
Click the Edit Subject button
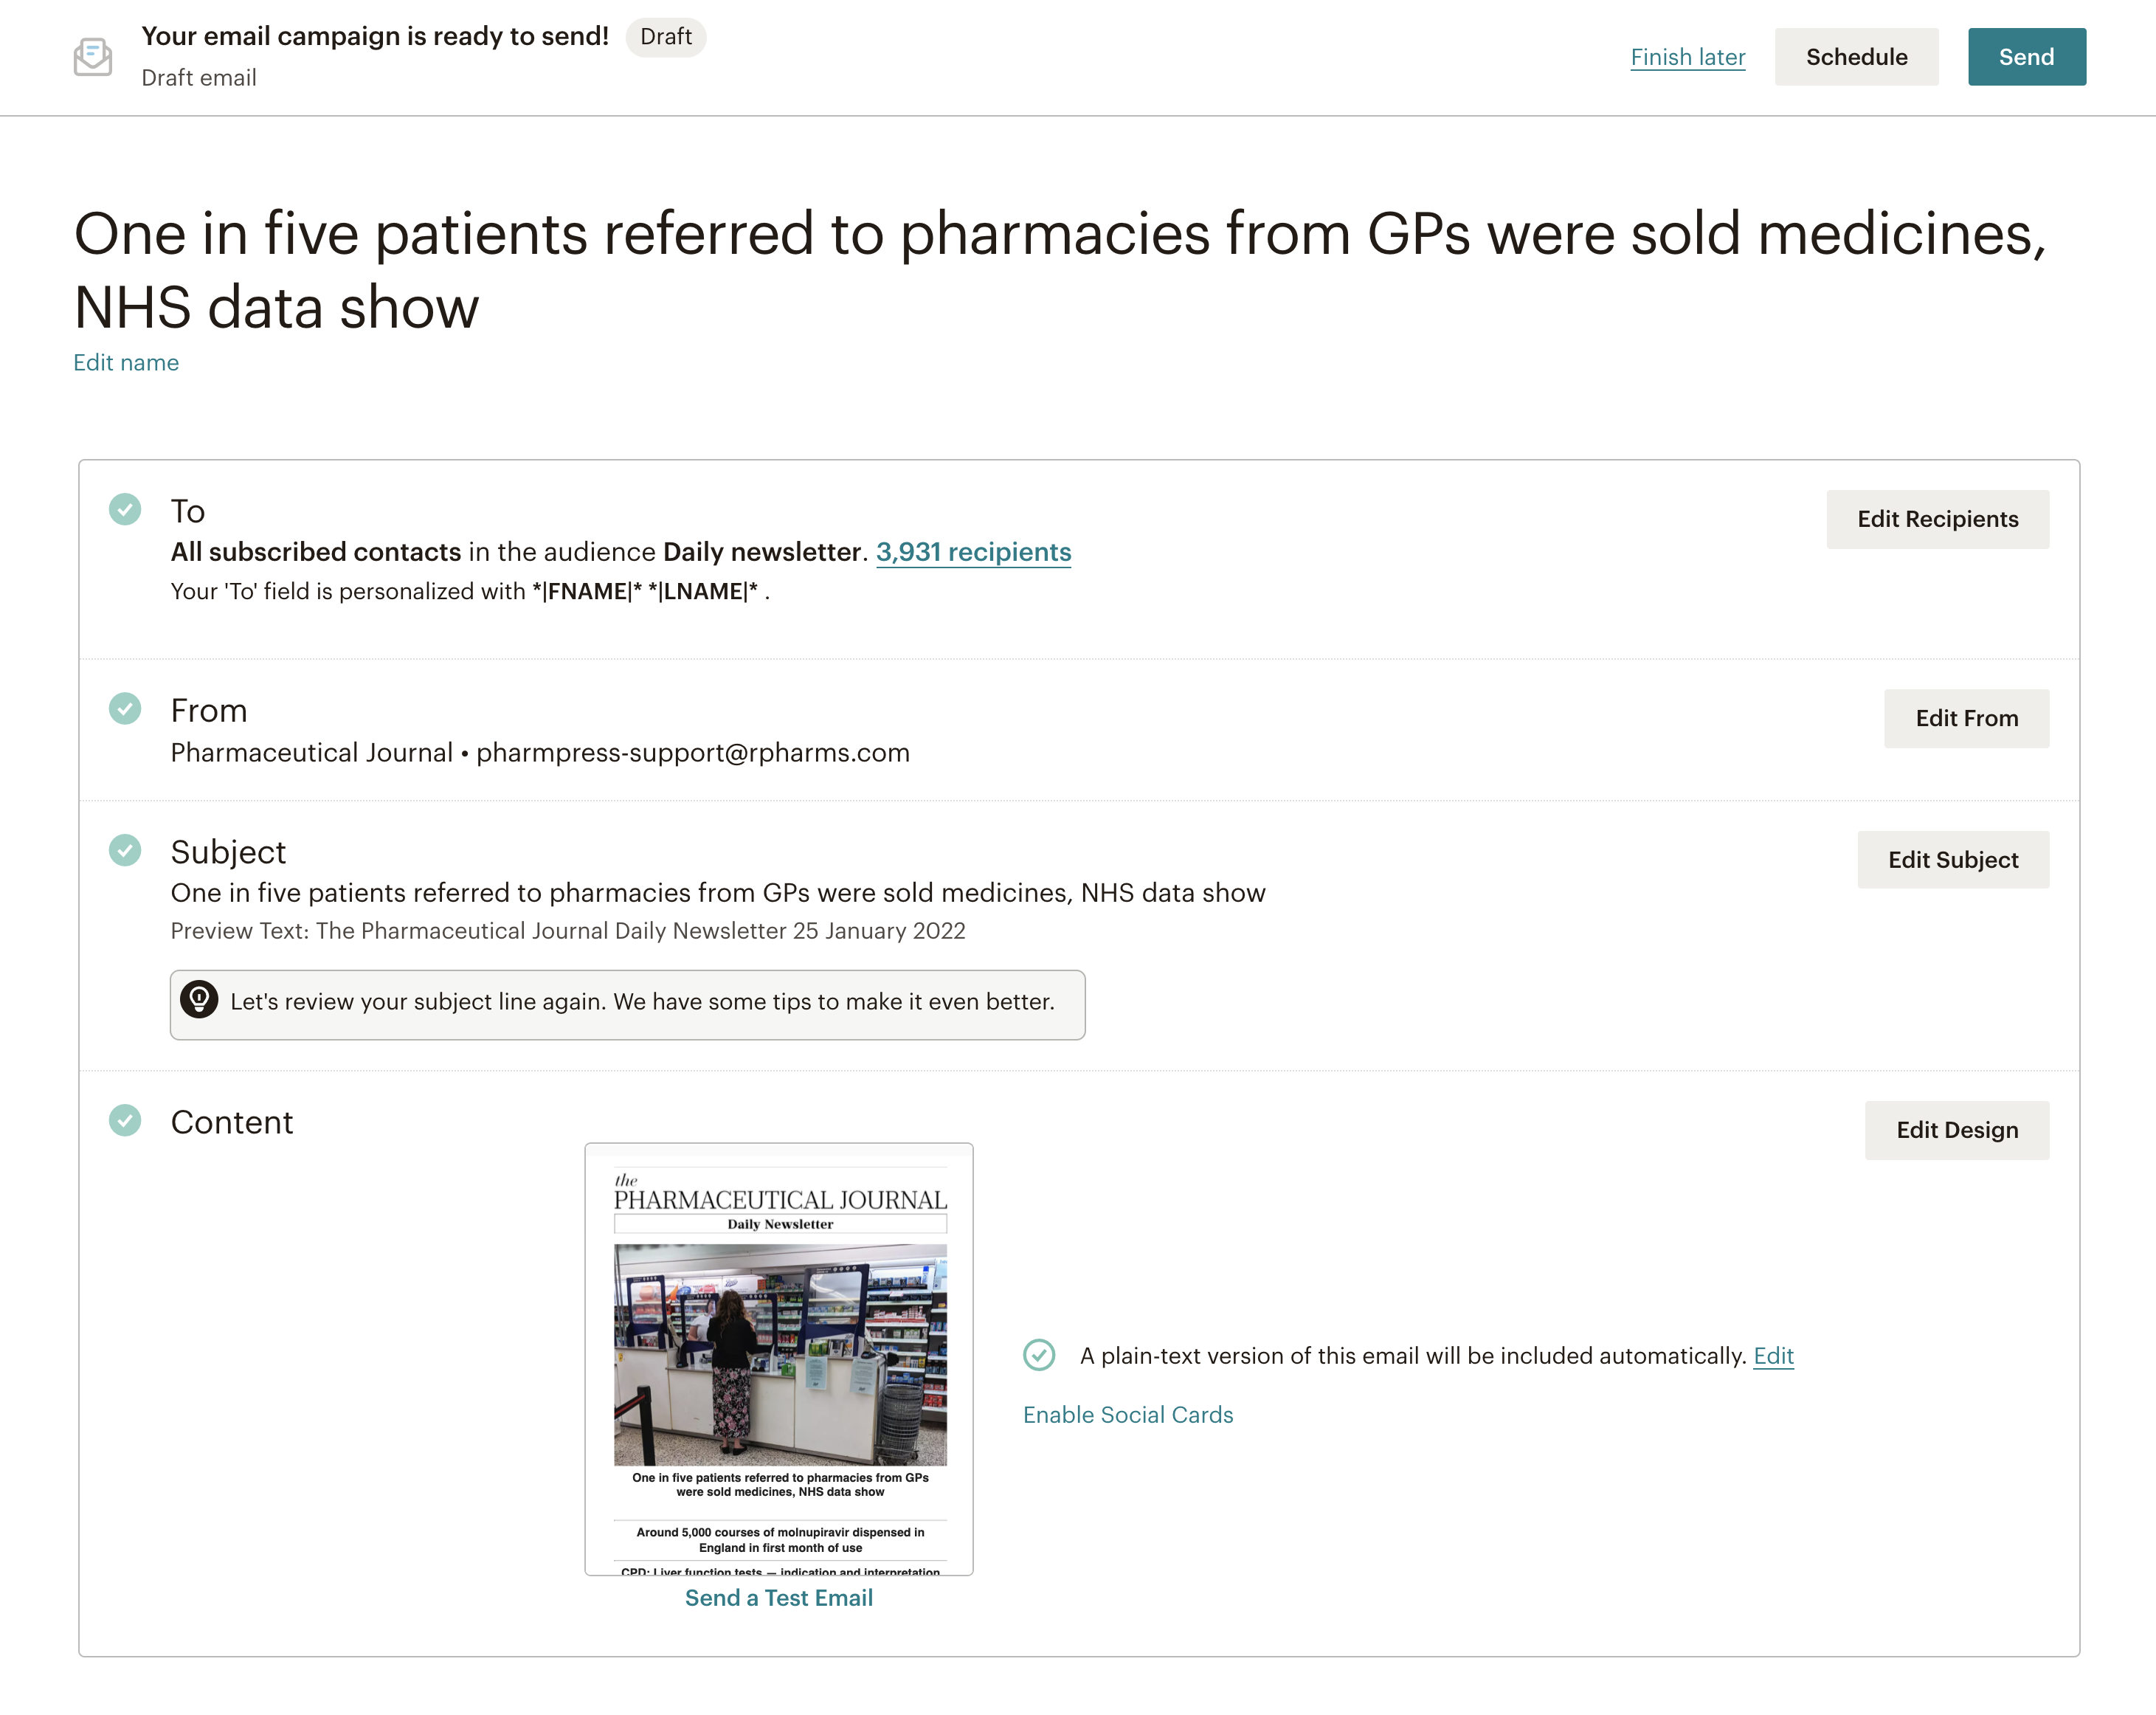[1952, 860]
